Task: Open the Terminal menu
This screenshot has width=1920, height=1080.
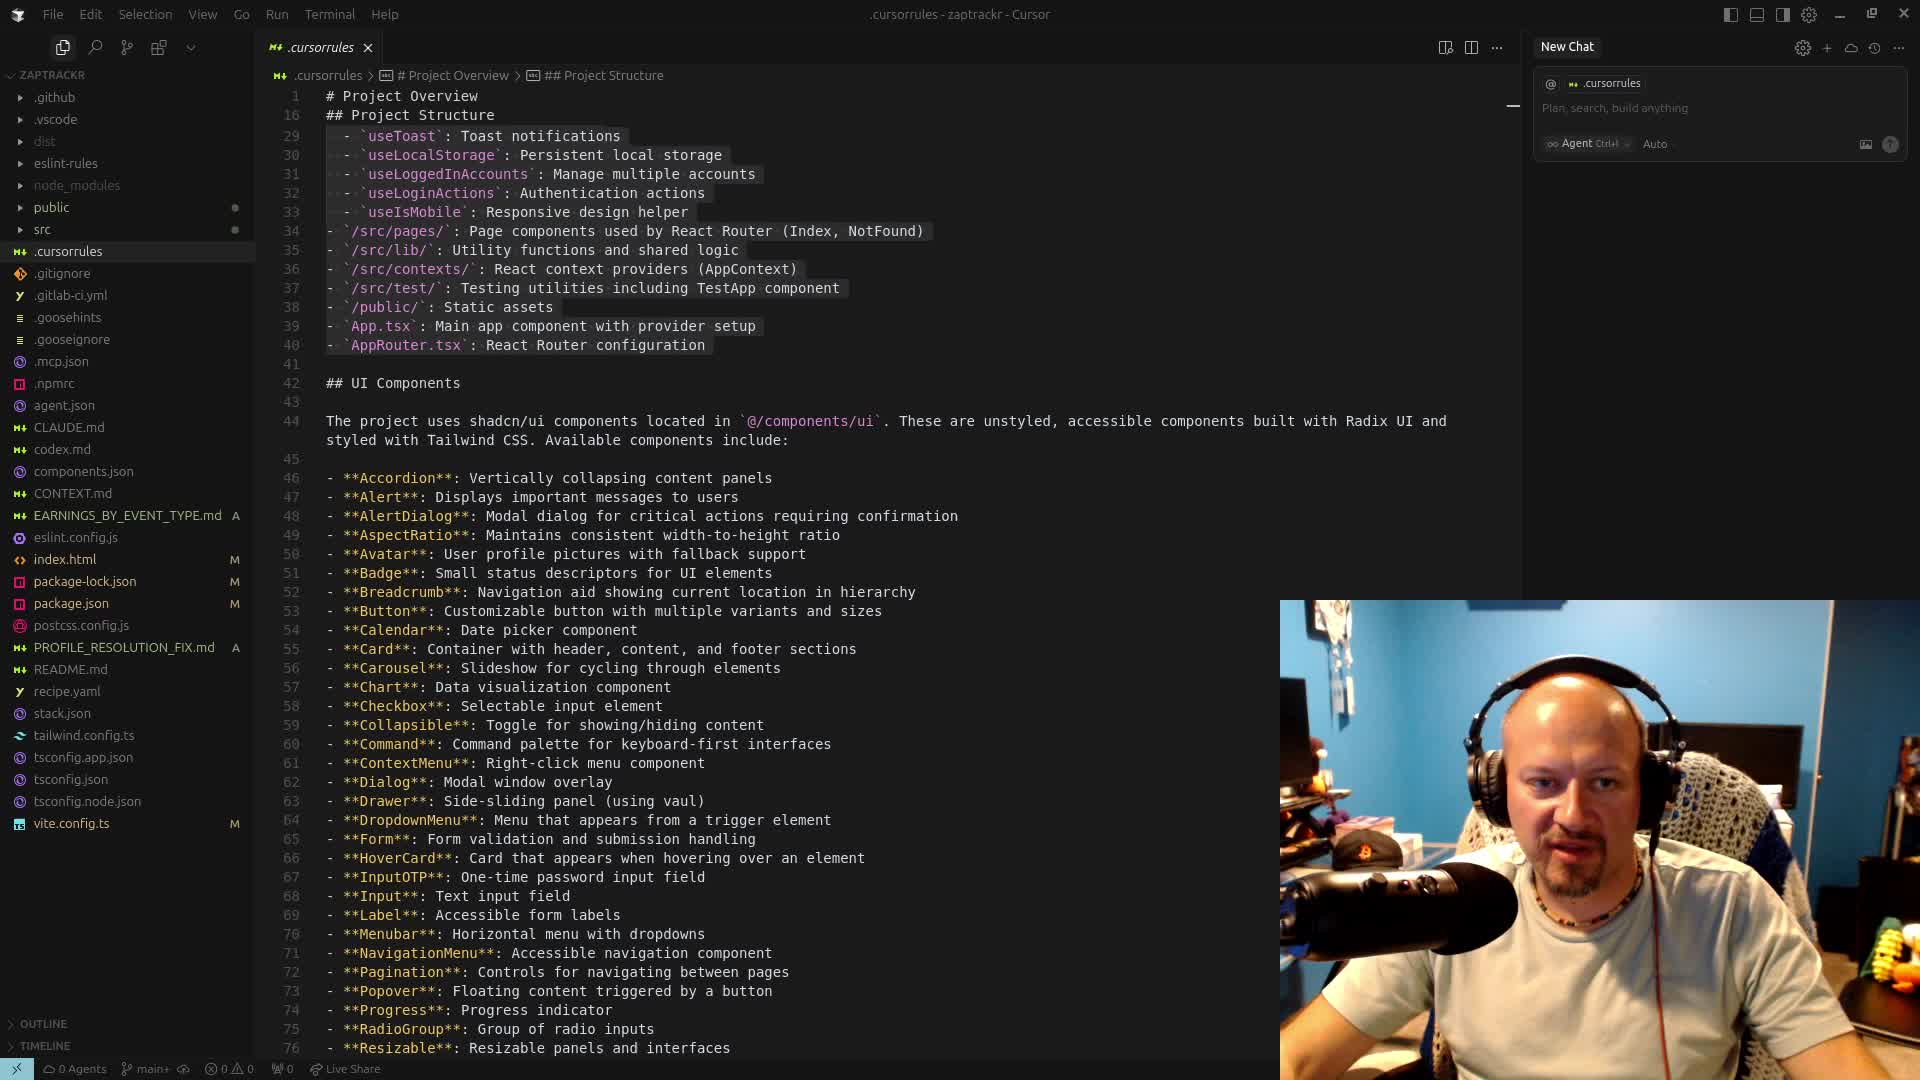Action: tap(329, 14)
